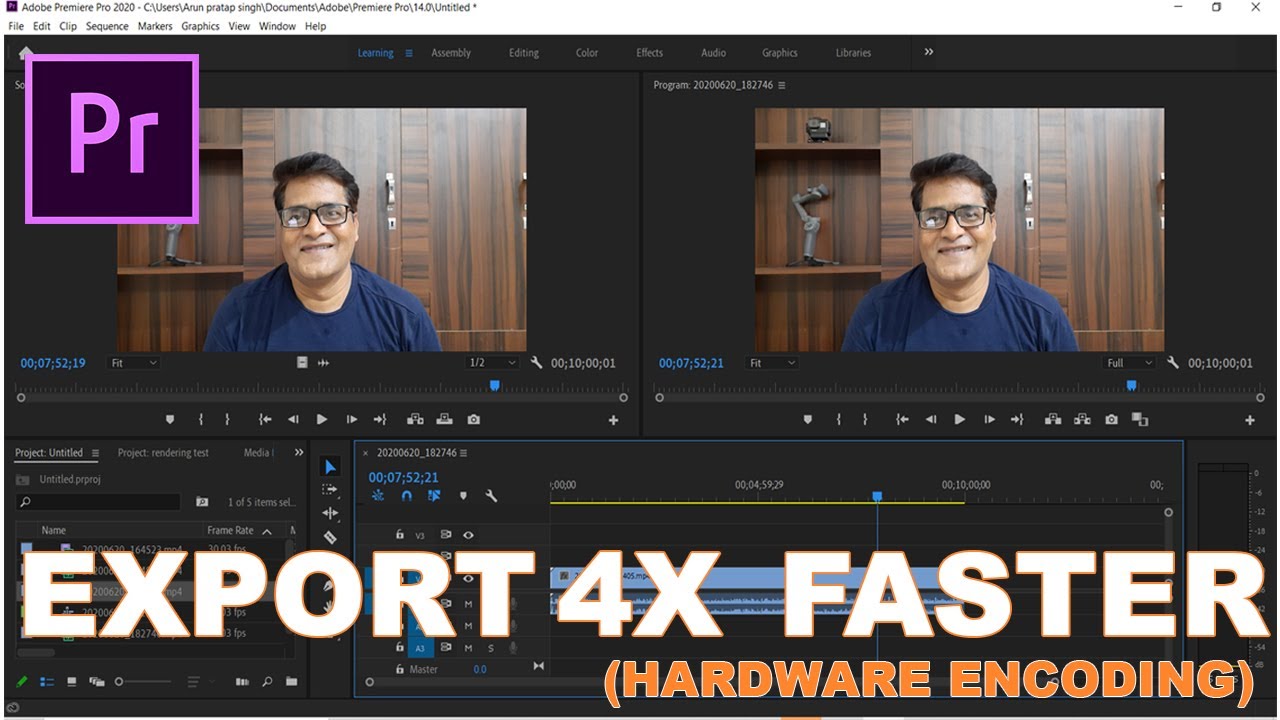Screen dimensions: 1280x720
Task: Click Insert button in Source monitor
Action: 415,420
